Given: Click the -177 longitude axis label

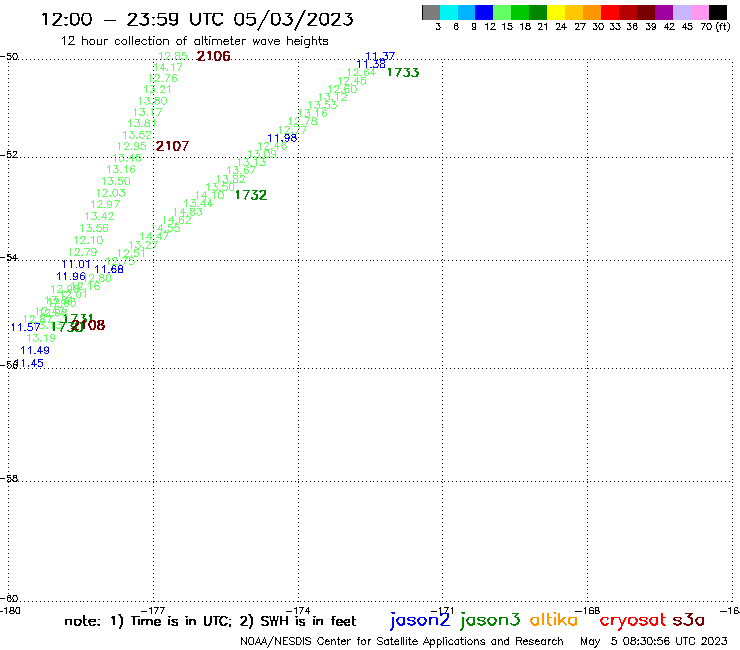Looking at the screenshot, I should tap(152, 610).
